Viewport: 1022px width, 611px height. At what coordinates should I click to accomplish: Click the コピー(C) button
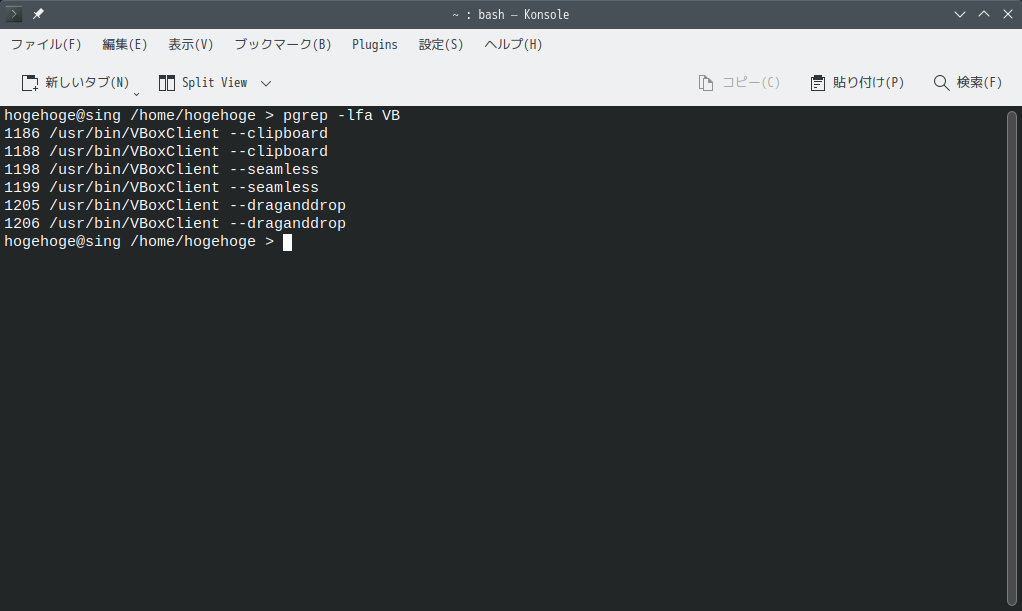739,83
